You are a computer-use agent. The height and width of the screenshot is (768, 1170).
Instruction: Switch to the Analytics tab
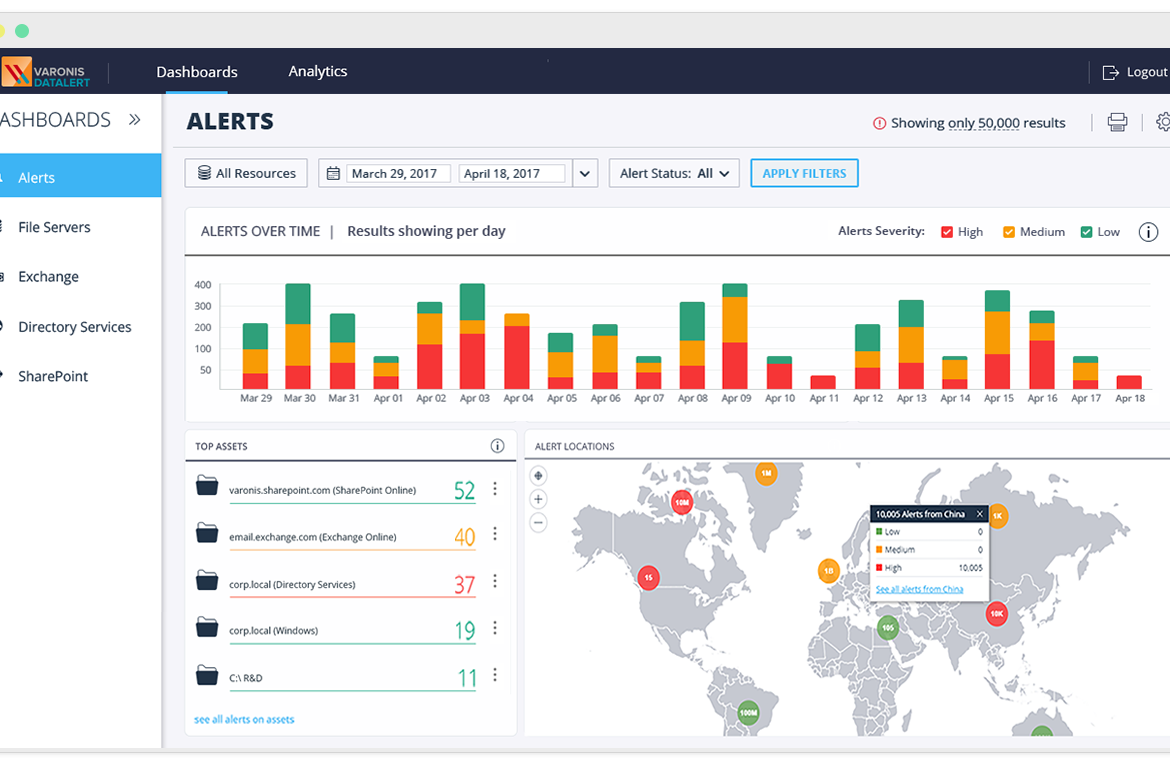click(x=318, y=71)
